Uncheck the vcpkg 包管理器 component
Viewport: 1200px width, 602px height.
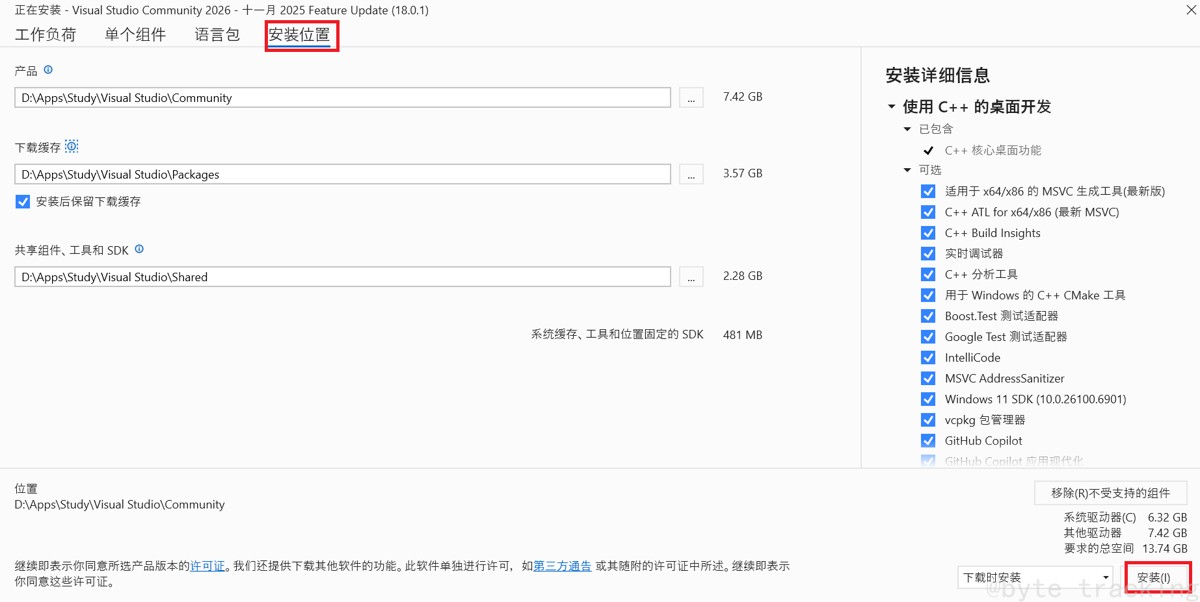pos(927,419)
